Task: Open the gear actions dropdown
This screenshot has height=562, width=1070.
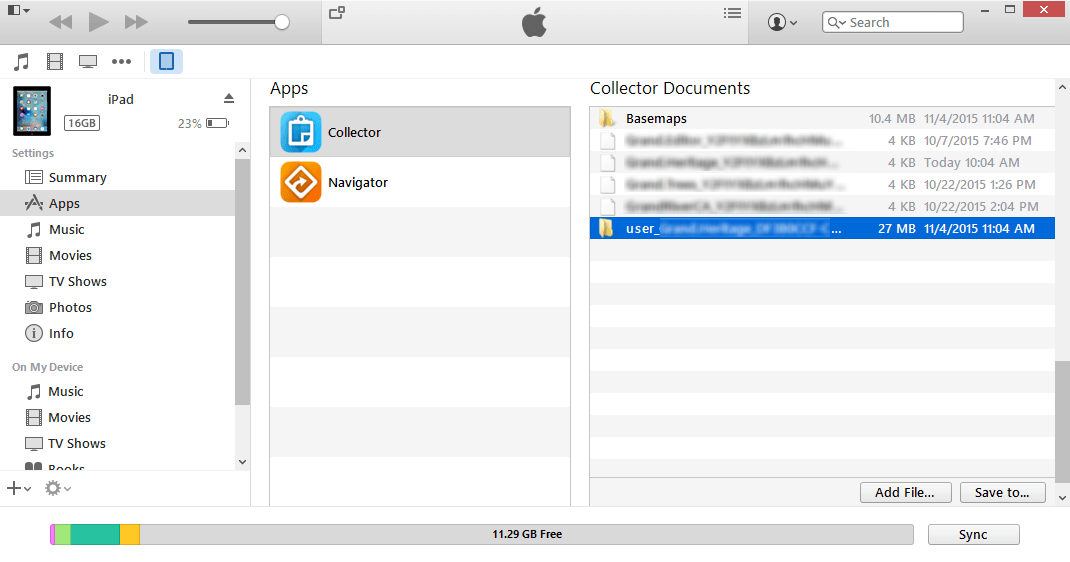Action: [58, 488]
